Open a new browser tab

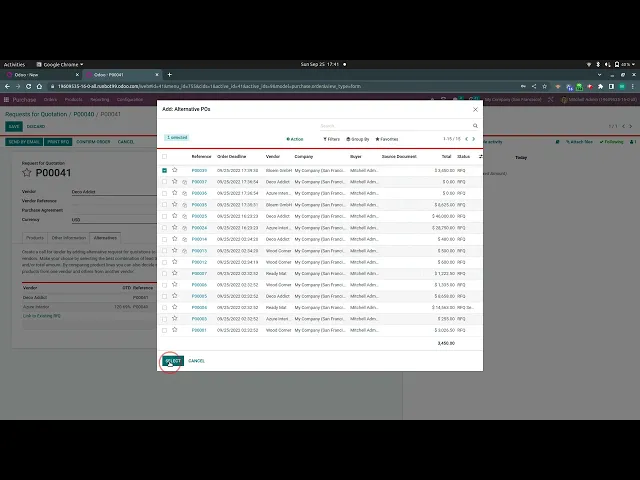point(169,75)
